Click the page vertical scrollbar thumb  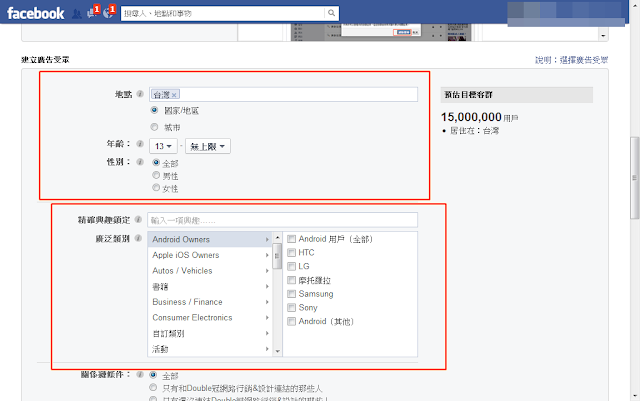(634, 178)
